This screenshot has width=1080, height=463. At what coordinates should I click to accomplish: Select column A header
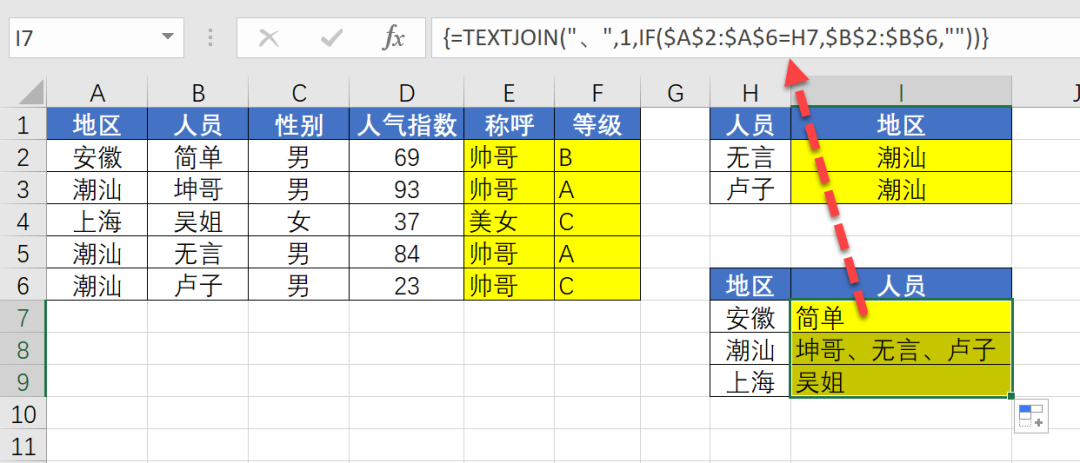click(97, 93)
